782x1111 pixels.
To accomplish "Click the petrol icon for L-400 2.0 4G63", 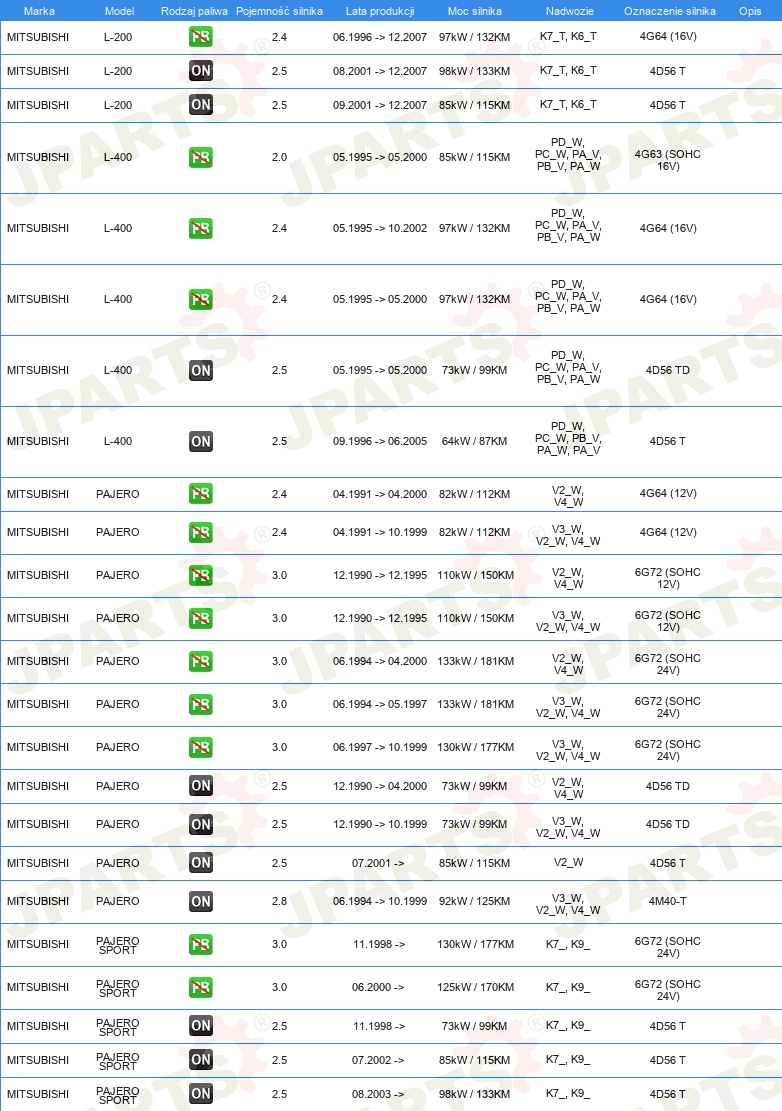I will click(x=200, y=157).
